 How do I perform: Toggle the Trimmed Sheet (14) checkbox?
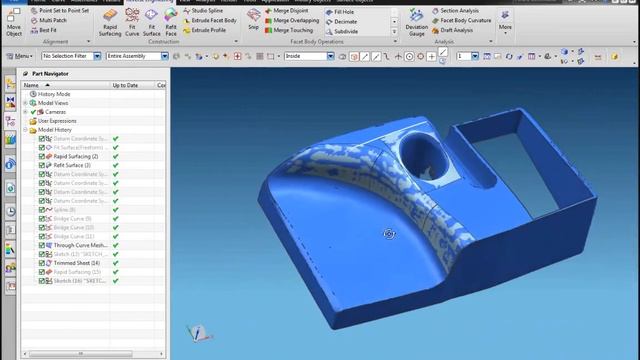pyautogui.click(x=42, y=263)
